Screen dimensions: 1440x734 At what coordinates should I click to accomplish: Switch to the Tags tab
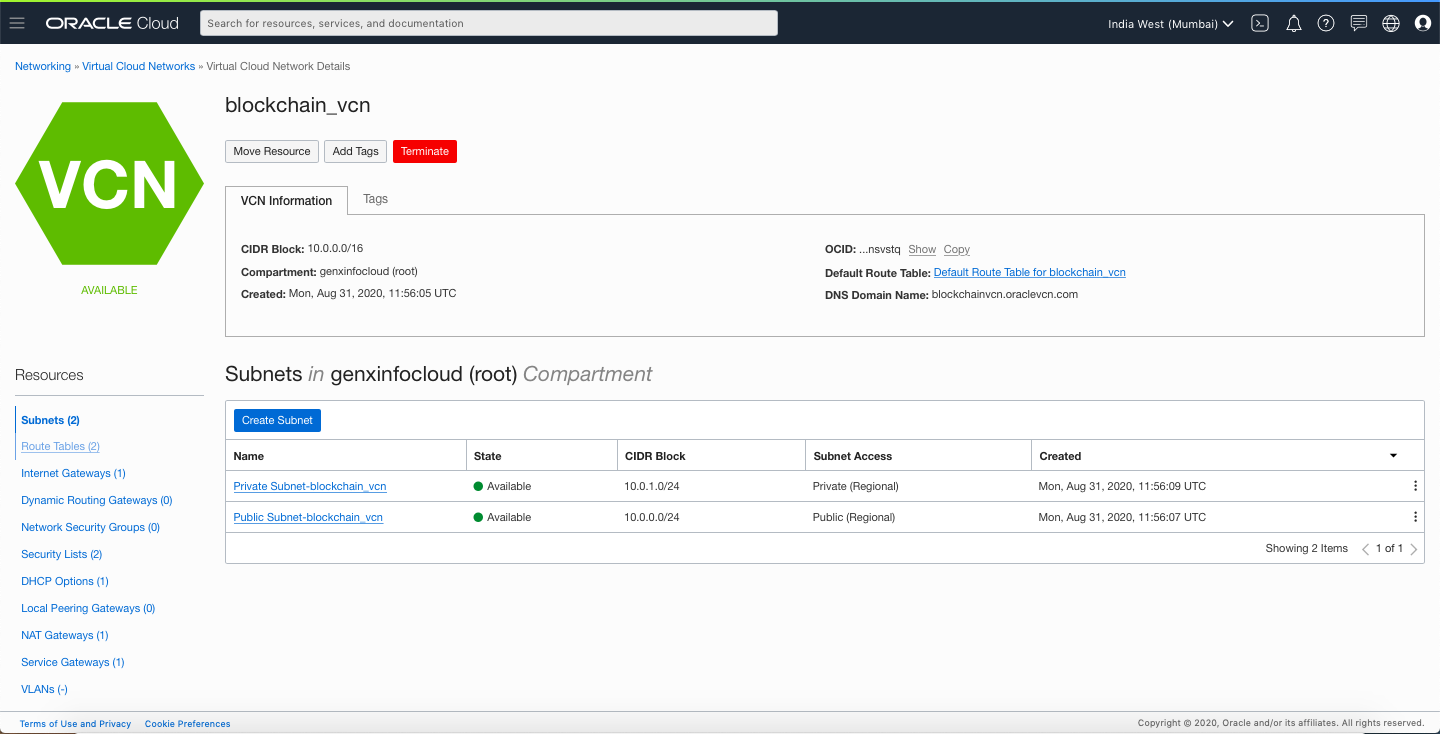point(375,199)
